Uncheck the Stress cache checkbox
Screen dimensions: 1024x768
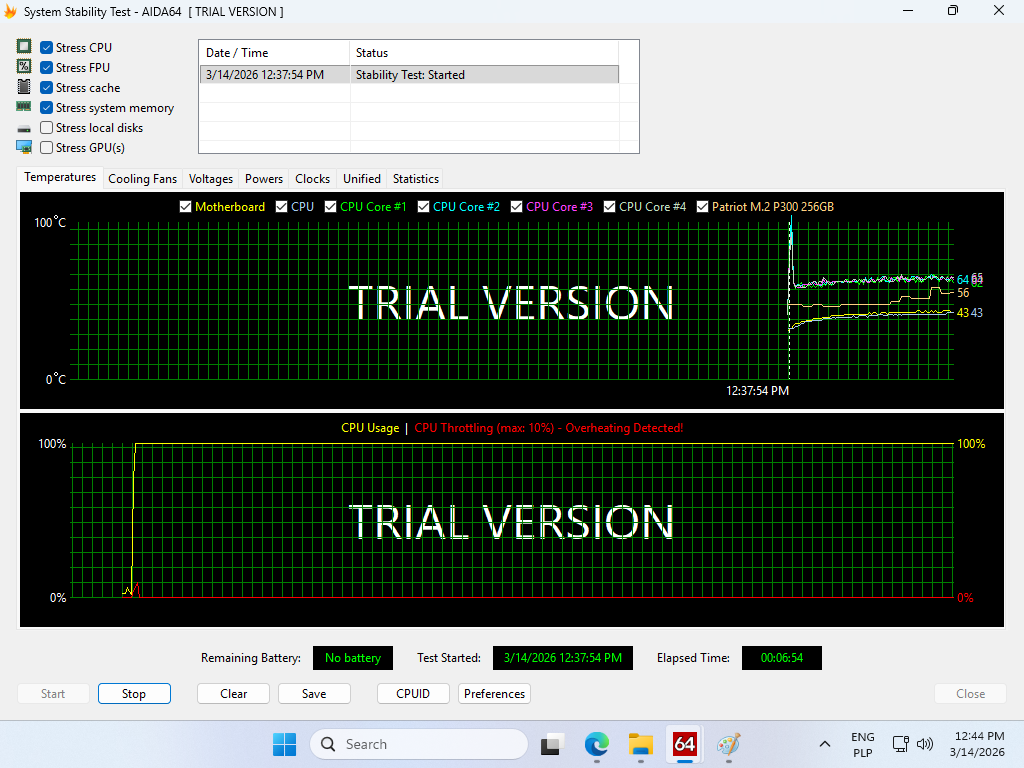(46, 88)
